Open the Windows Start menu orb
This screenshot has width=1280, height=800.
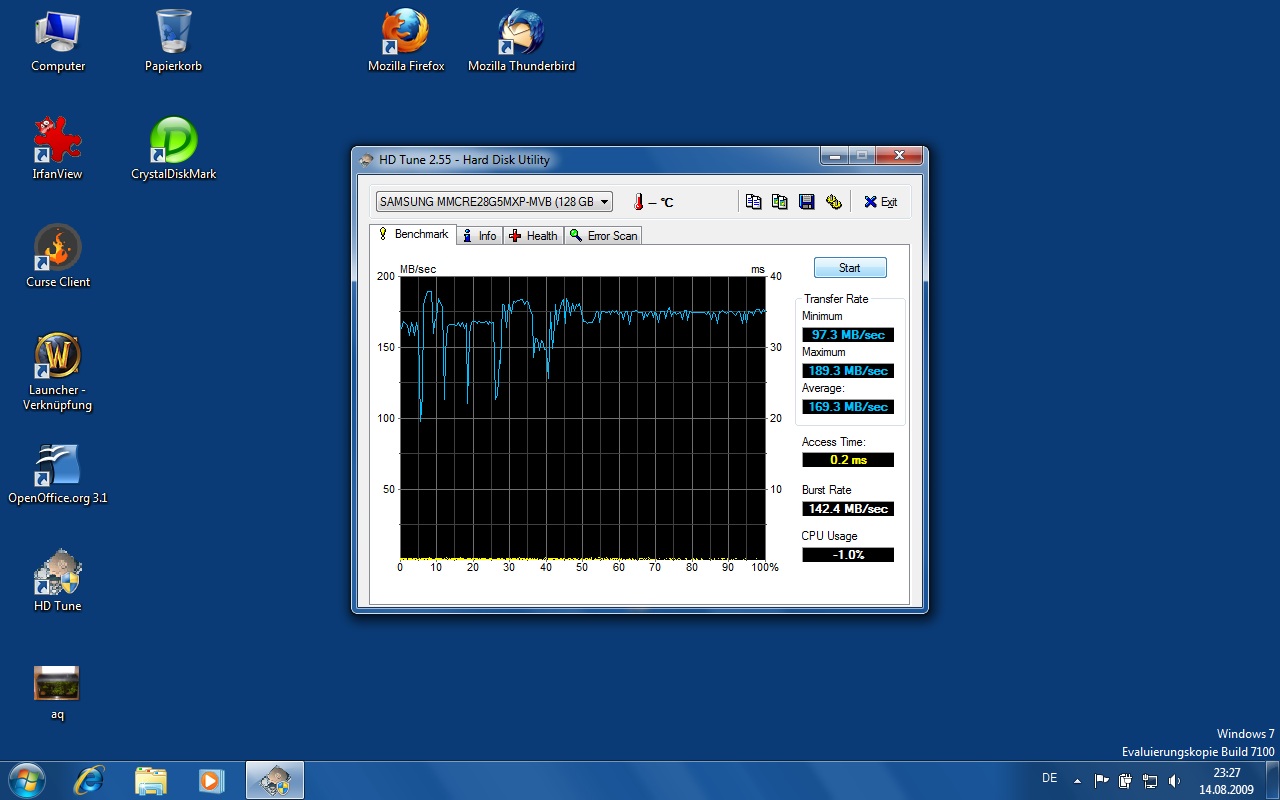click(27, 780)
